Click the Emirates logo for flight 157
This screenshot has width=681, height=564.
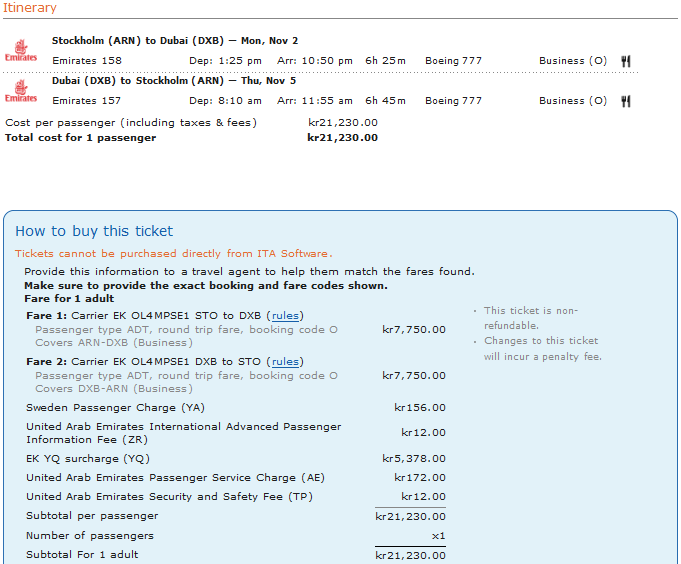tap(20, 91)
